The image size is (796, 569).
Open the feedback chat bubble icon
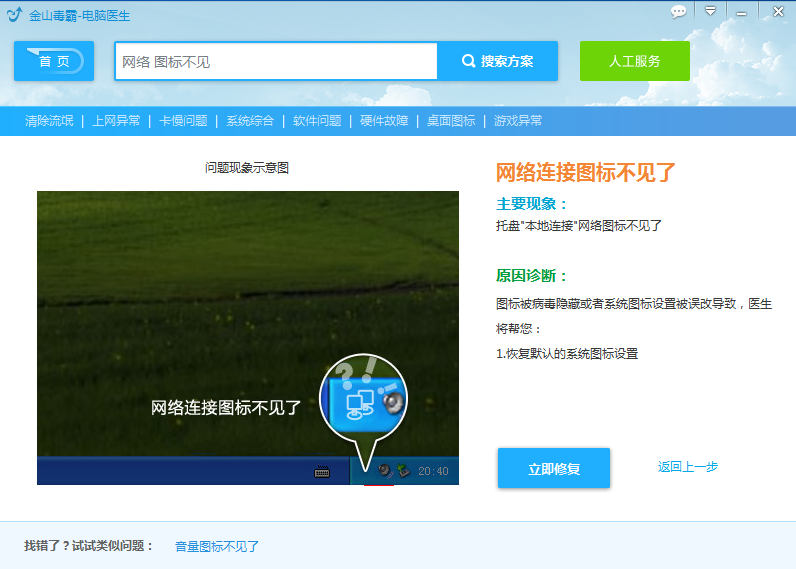point(678,12)
